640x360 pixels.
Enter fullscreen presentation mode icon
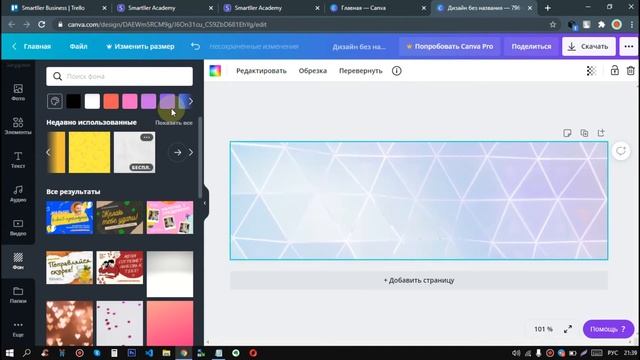[568, 329]
